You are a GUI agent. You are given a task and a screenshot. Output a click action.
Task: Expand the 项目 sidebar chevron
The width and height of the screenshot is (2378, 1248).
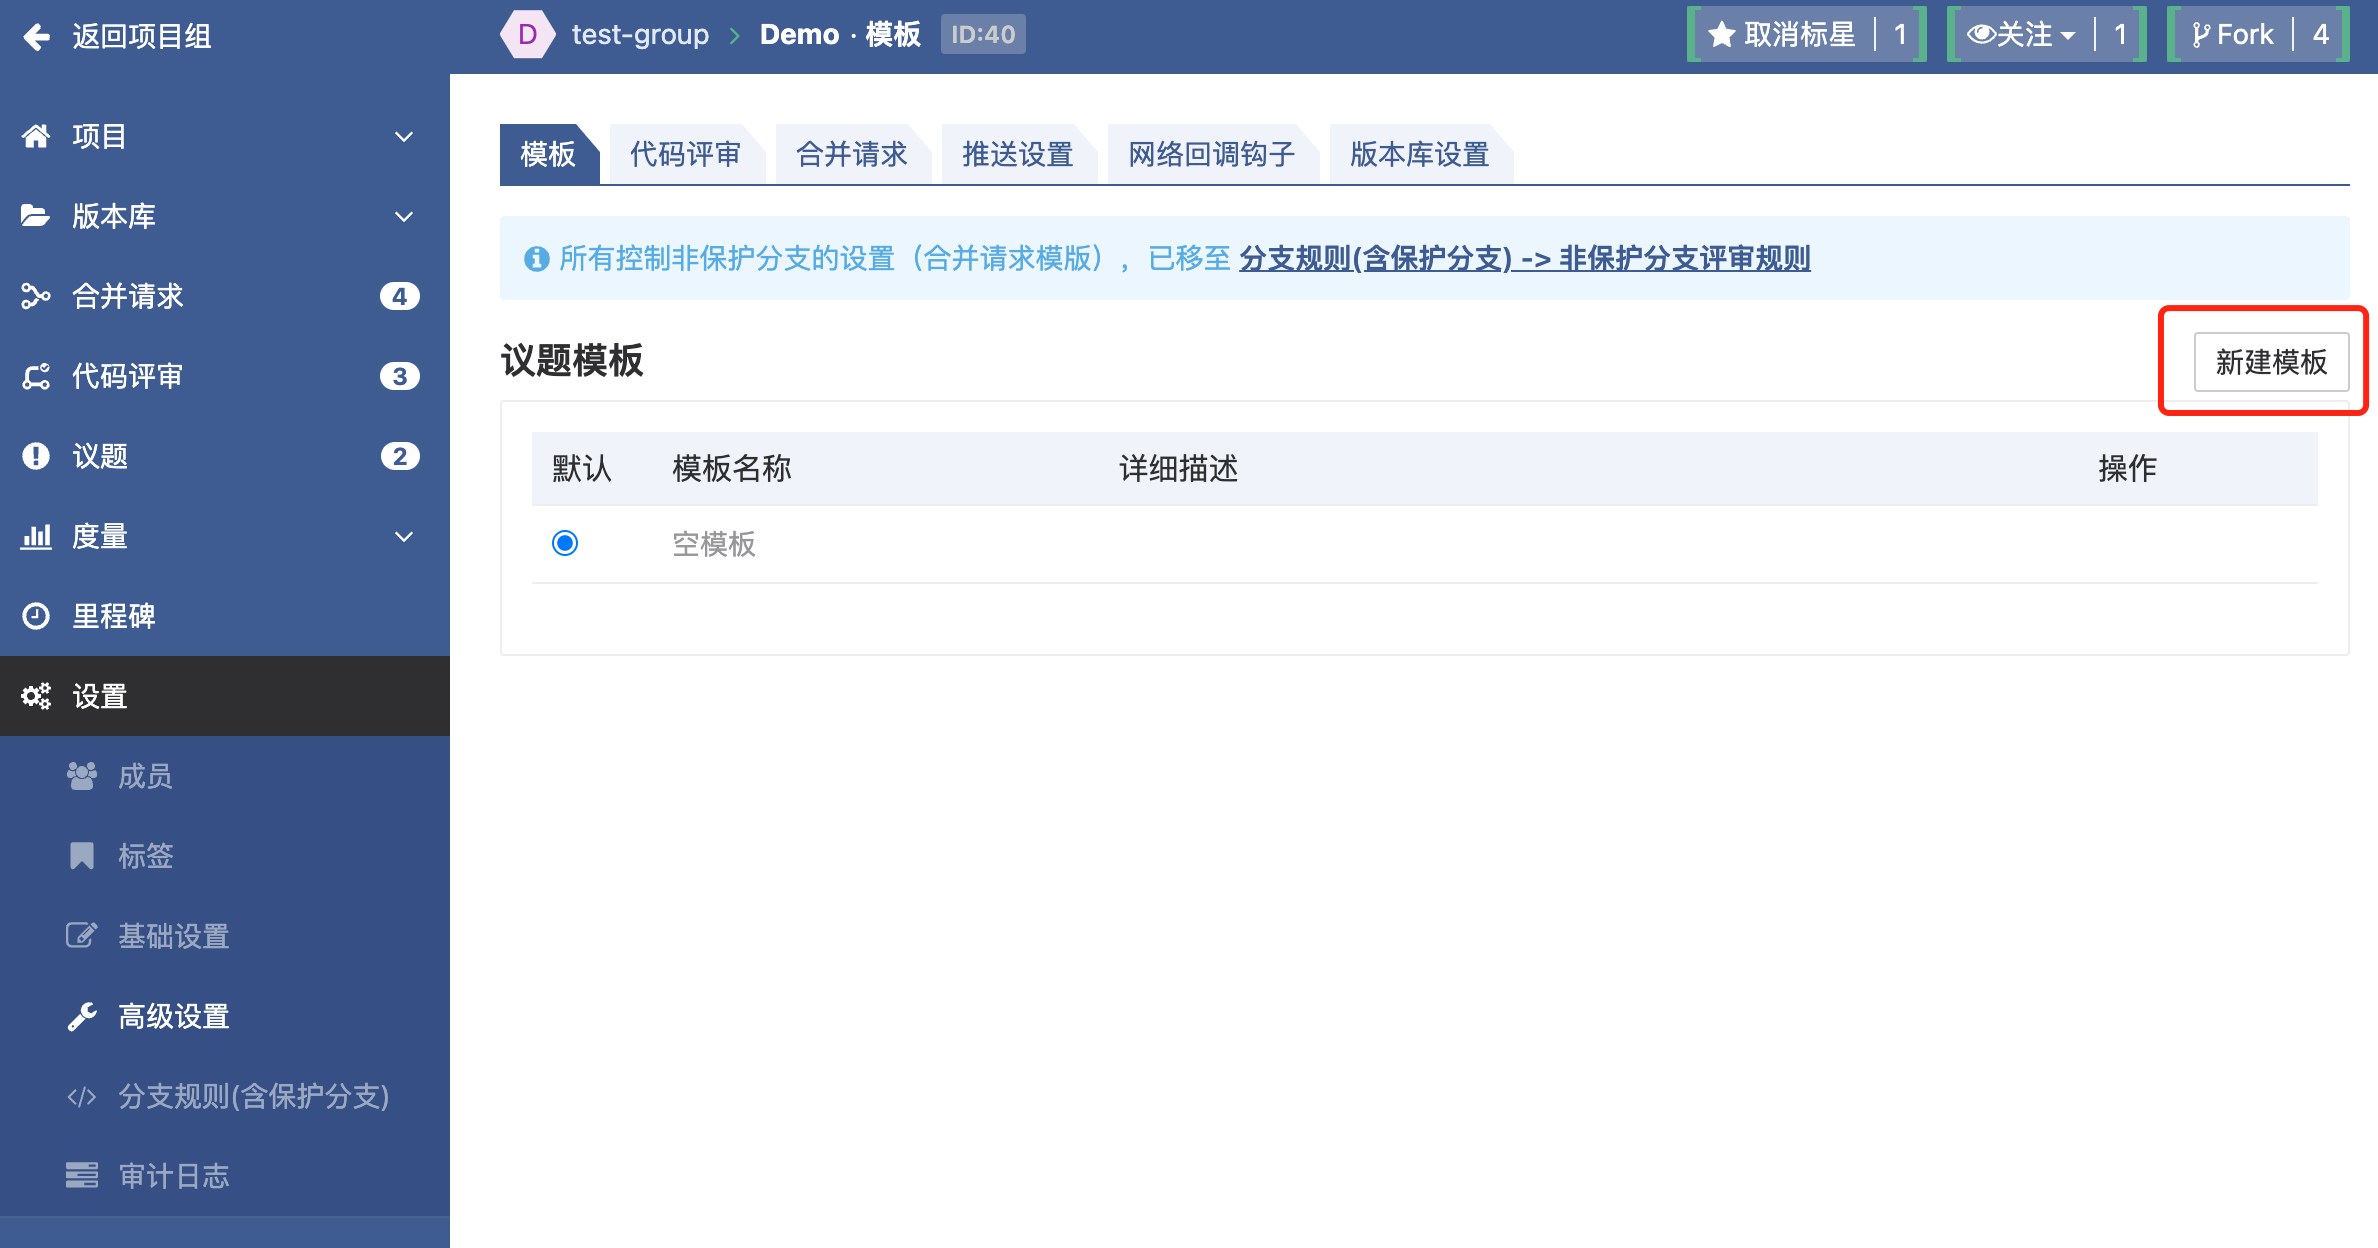(404, 136)
